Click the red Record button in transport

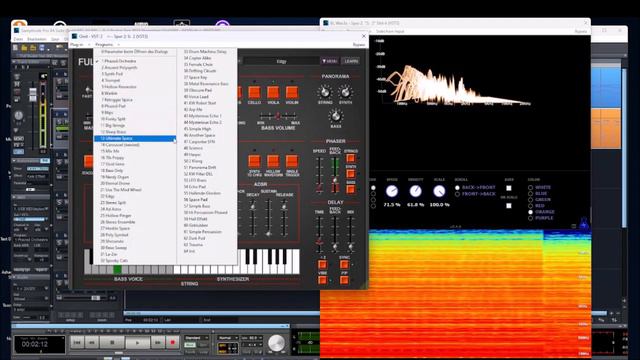click(x=172, y=342)
